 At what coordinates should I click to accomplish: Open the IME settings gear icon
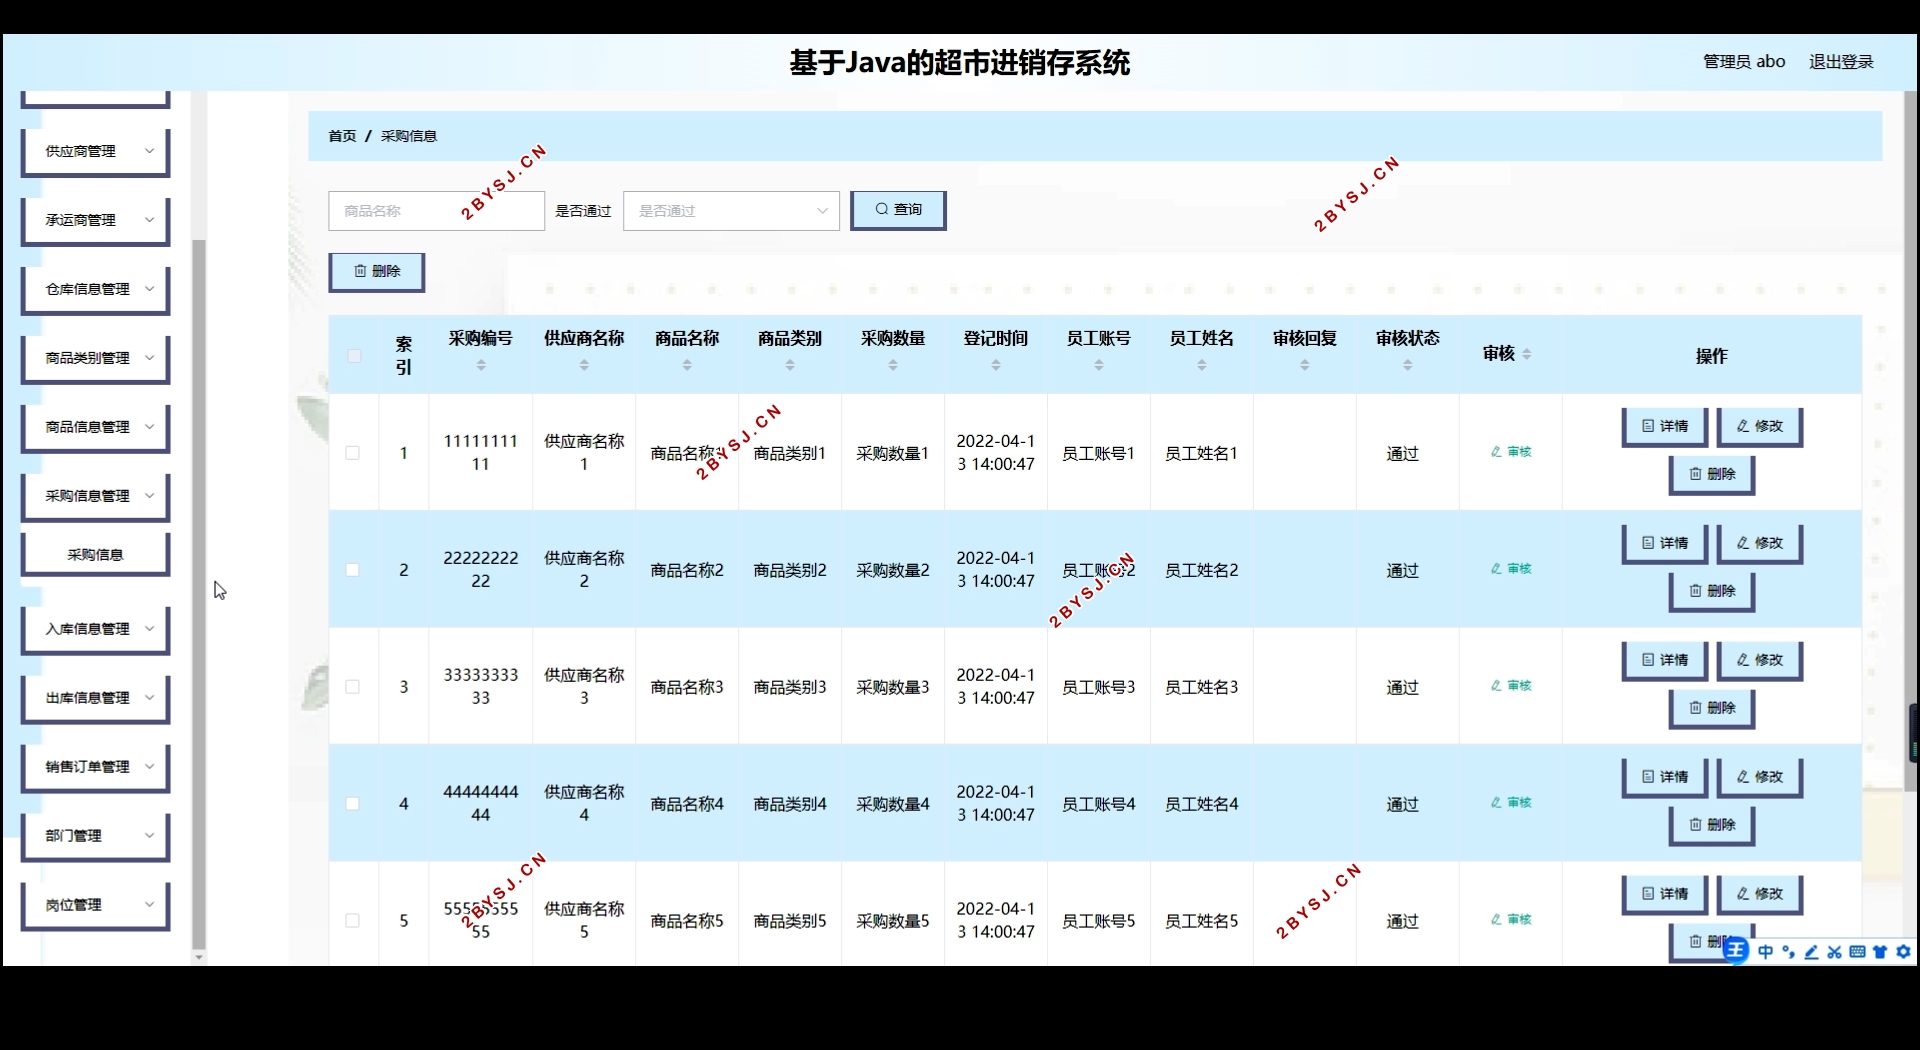pos(1903,952)
